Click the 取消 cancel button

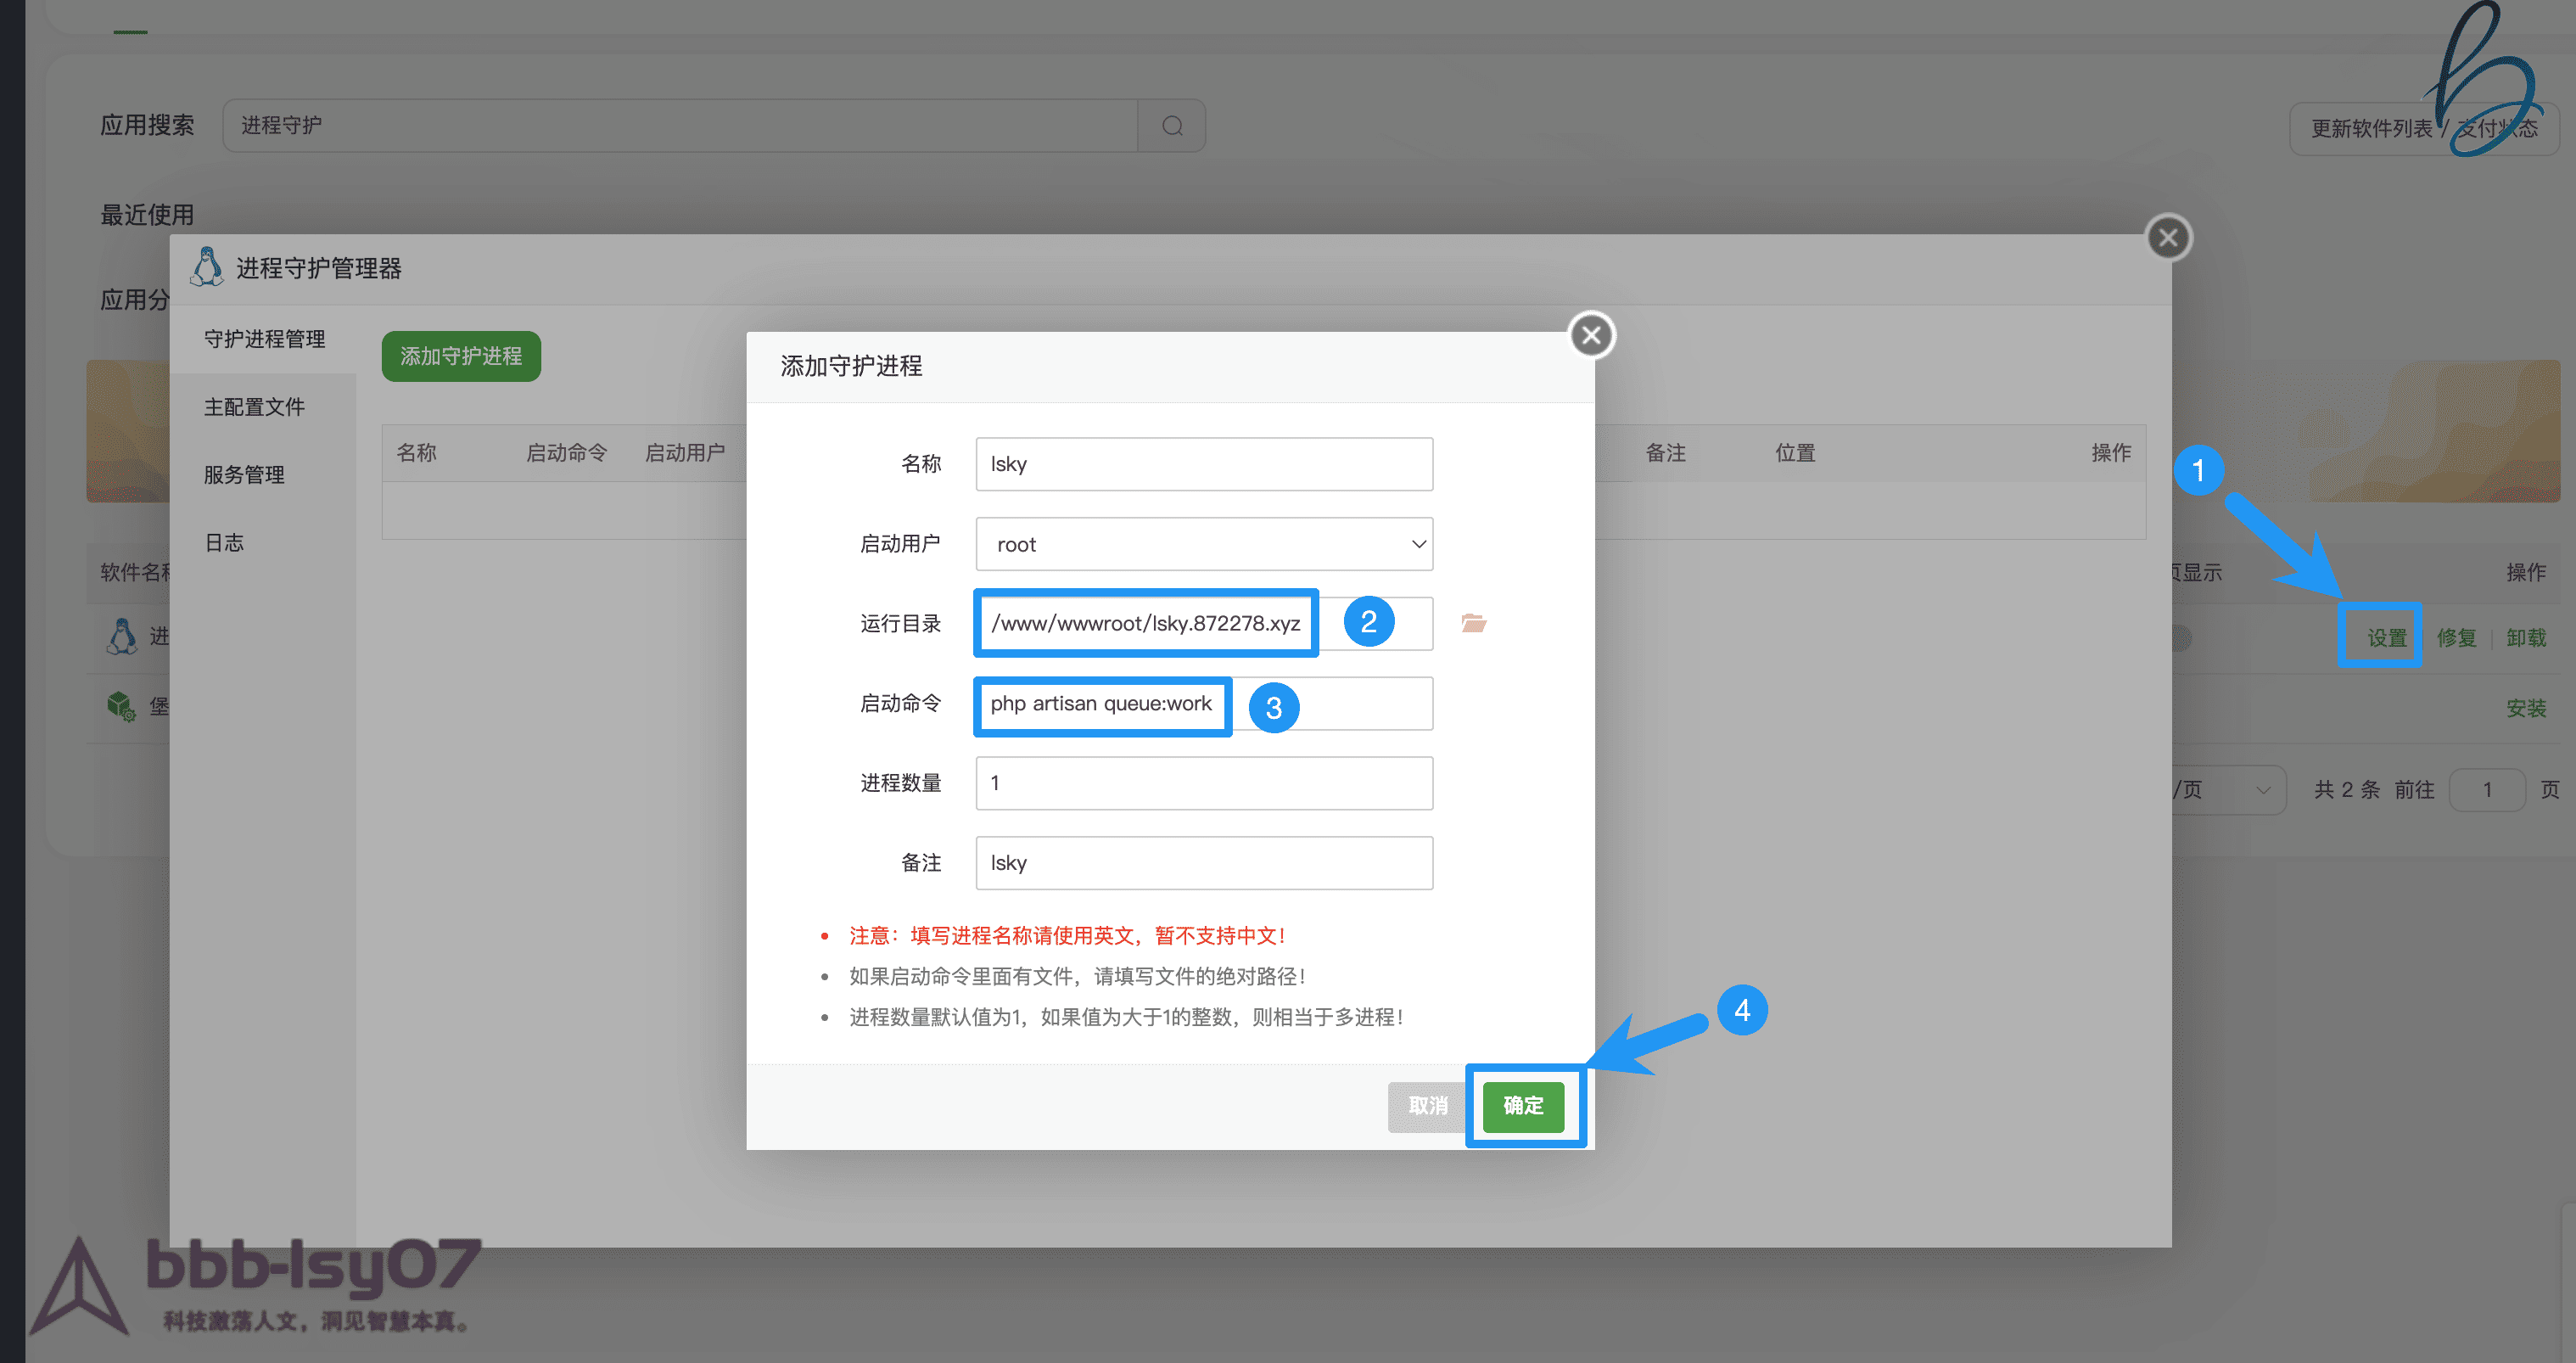point(1426,1106)
